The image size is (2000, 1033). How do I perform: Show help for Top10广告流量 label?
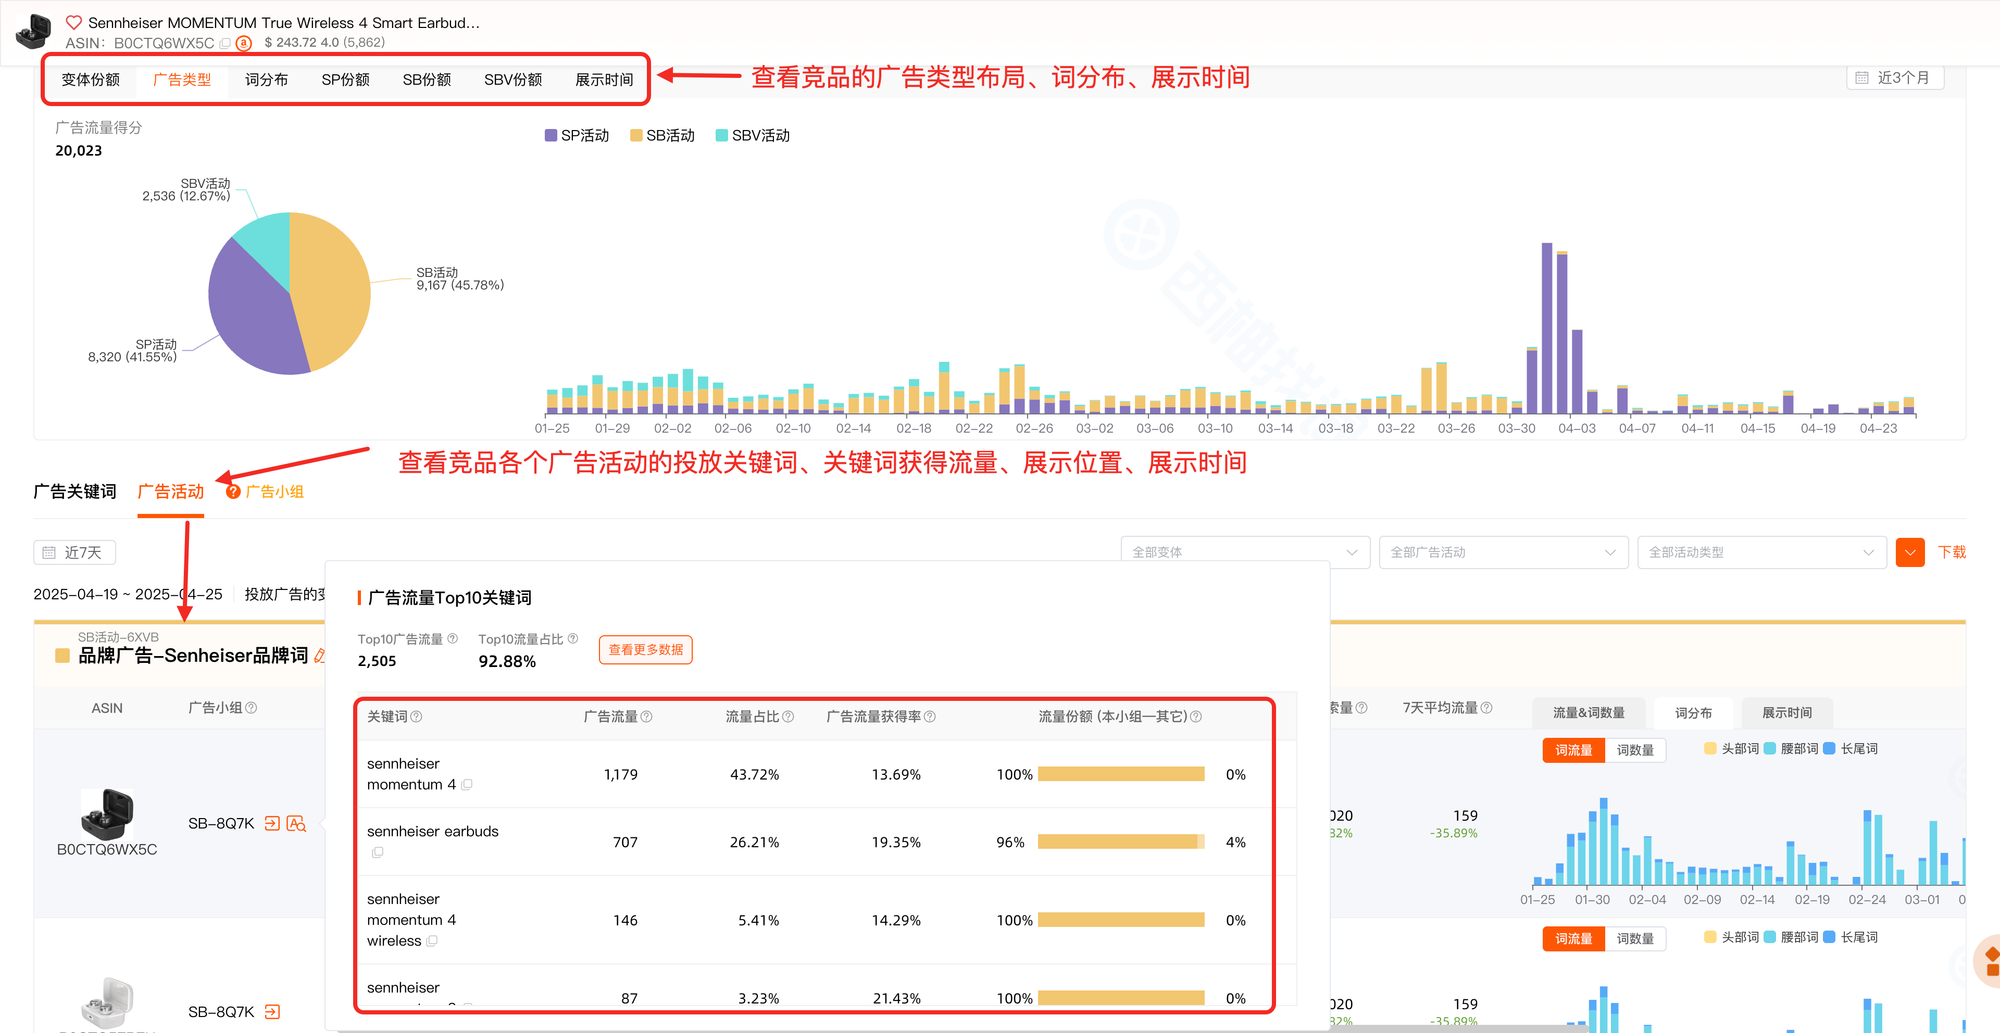[452, 639]
